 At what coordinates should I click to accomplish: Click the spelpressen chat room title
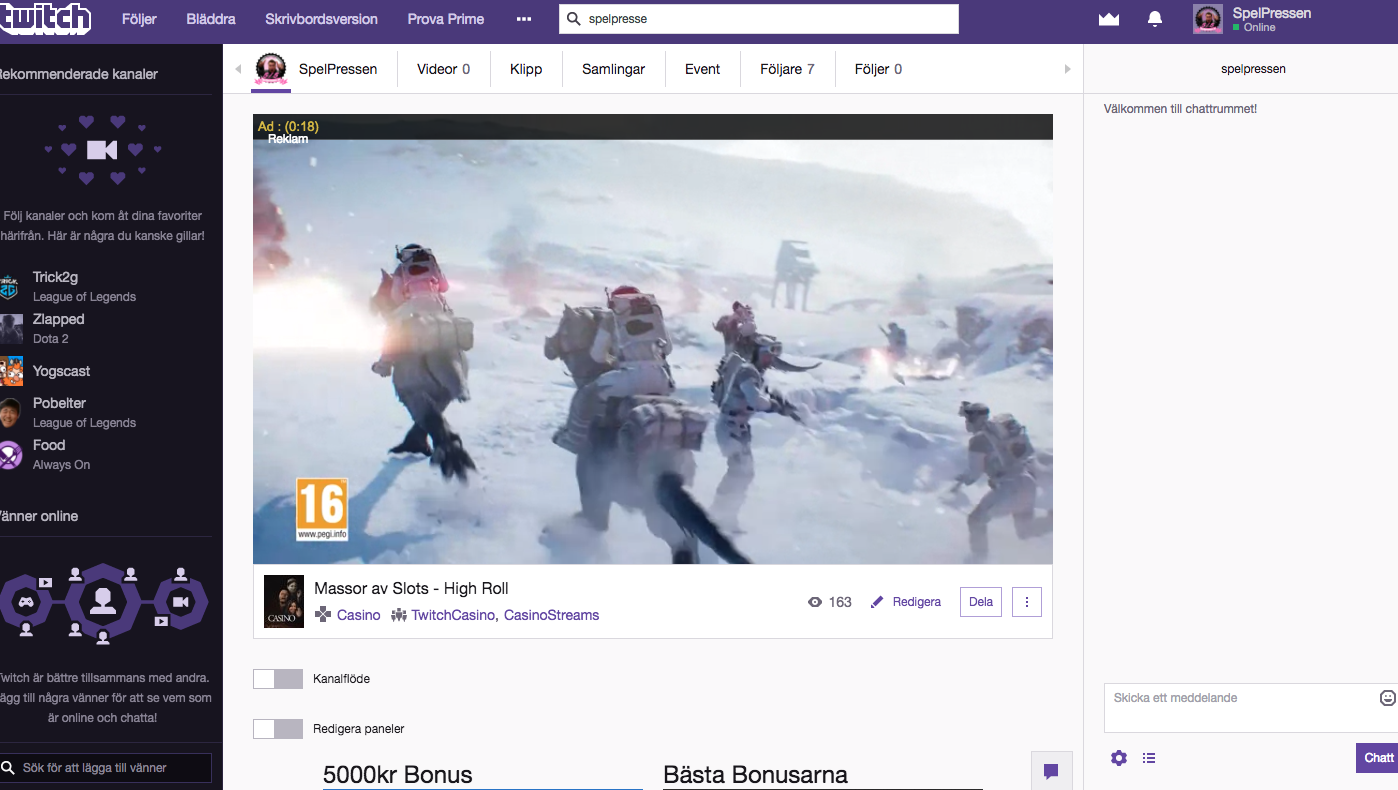click(1253, 69)
